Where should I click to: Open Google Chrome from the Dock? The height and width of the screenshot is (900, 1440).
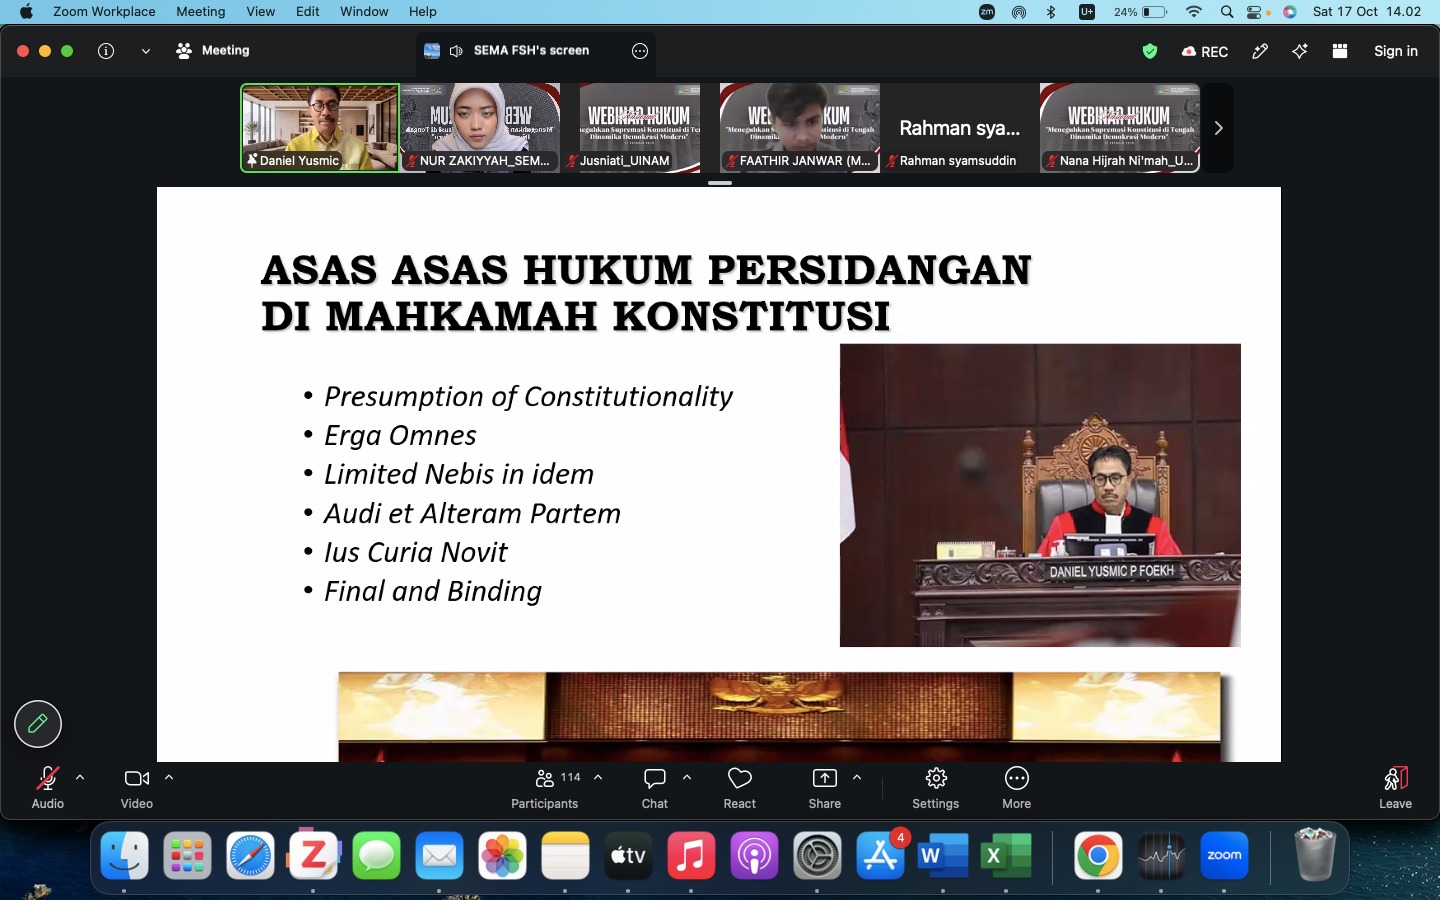[1098, 857]
